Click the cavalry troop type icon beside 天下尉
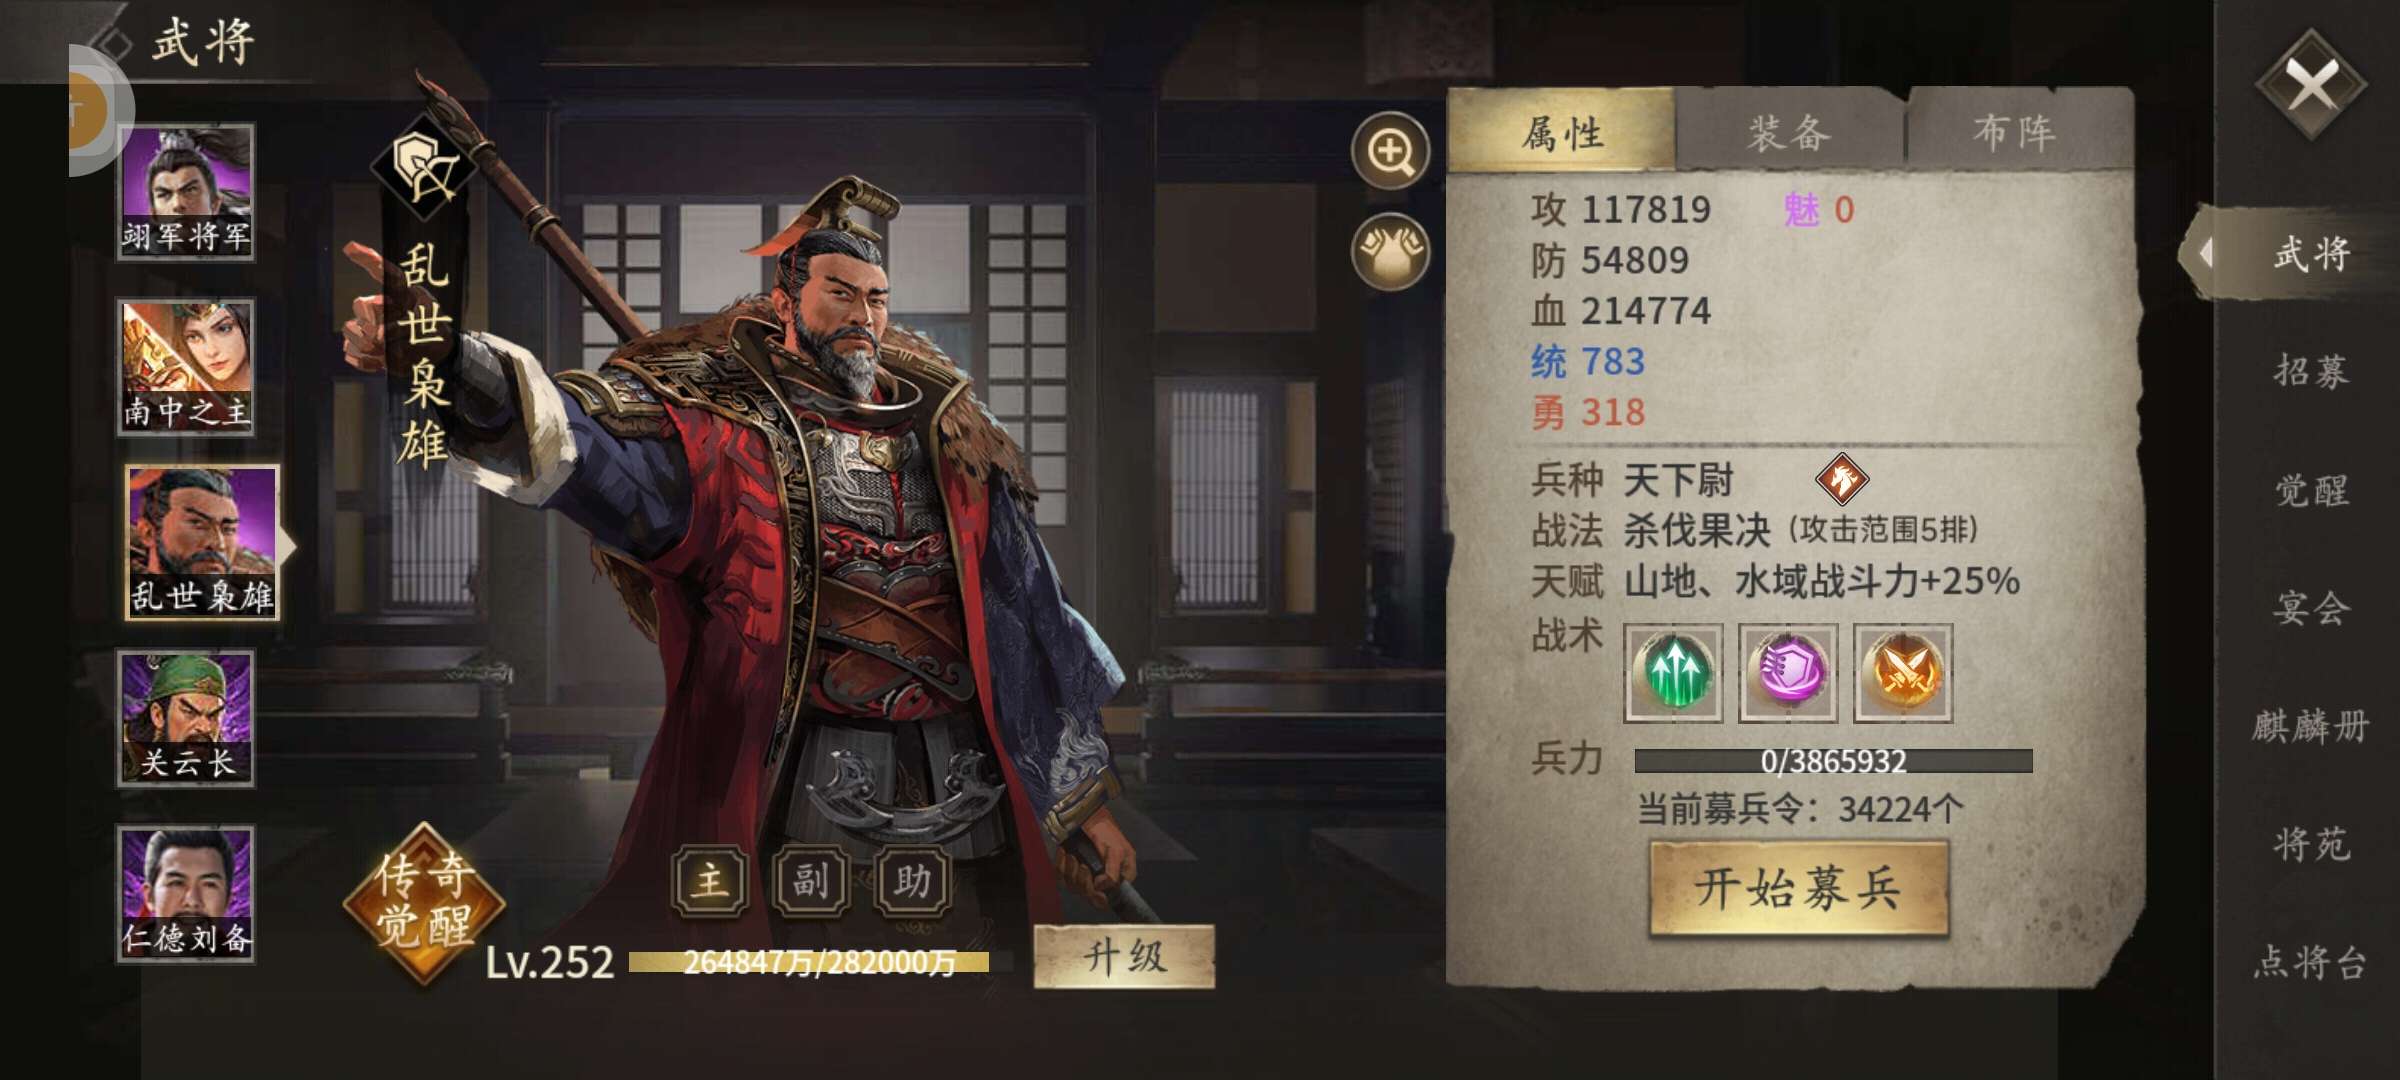The width and height of the screenshot is (2400, 1080). click(1842, 479)
